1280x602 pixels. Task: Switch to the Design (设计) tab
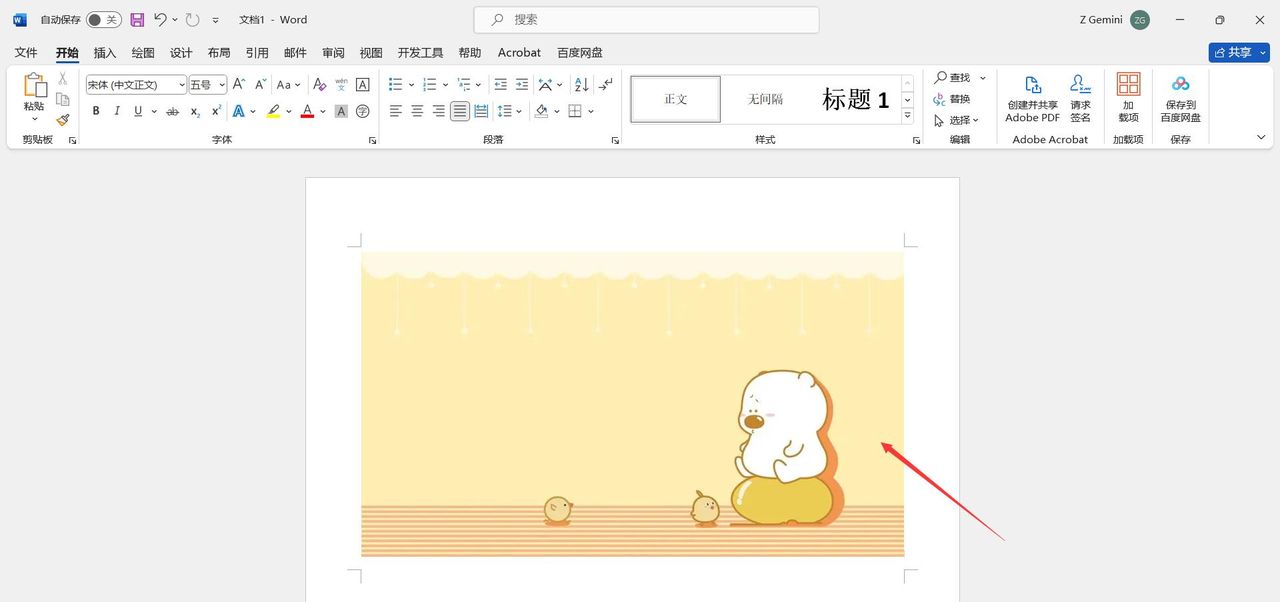pos(181,52)
